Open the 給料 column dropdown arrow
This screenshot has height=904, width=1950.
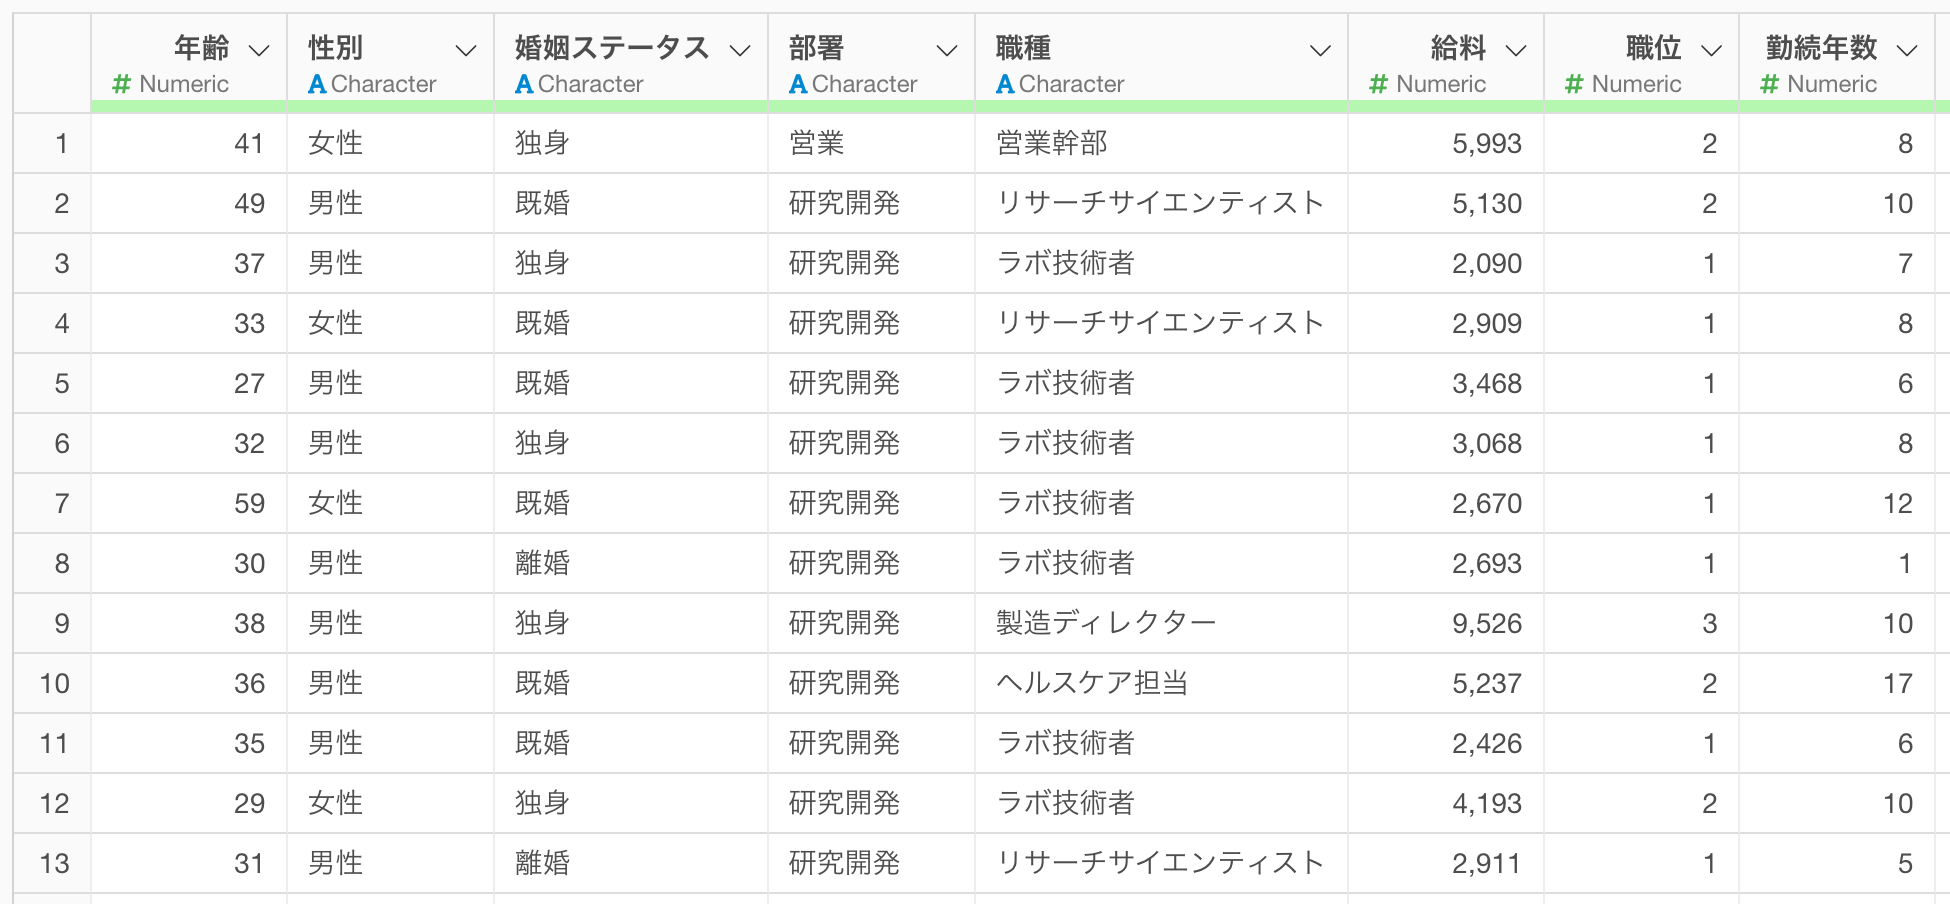(1516, 50)
